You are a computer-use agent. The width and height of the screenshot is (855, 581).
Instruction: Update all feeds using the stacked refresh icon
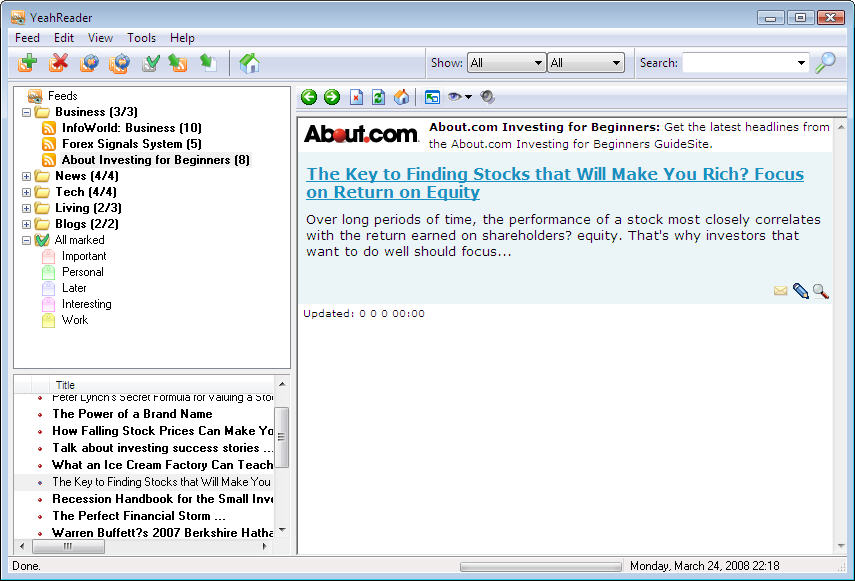[119, 63]
